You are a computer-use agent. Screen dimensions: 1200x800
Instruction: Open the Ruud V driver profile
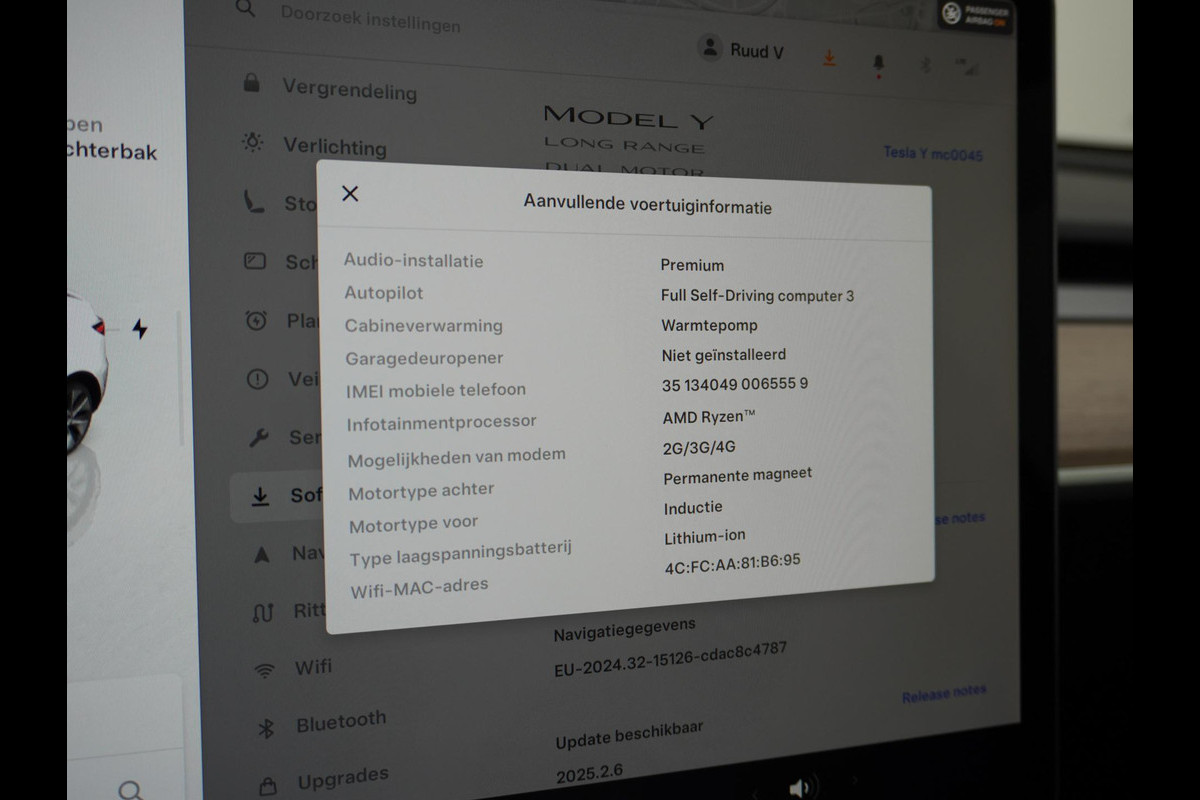[741, 49]
